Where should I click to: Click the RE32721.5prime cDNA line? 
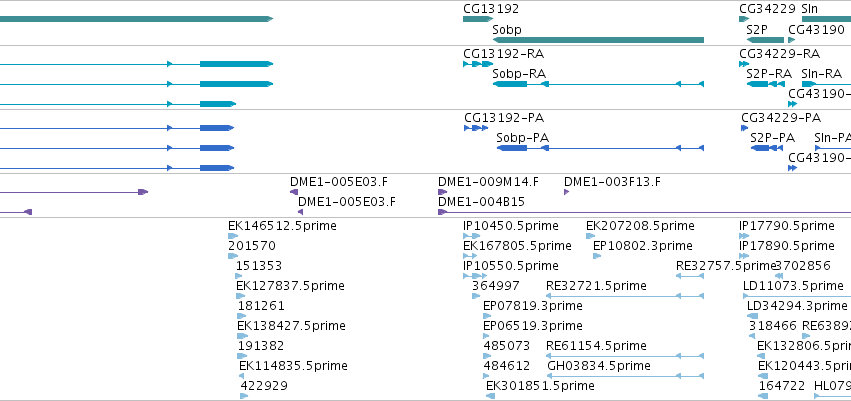(625, 296)
